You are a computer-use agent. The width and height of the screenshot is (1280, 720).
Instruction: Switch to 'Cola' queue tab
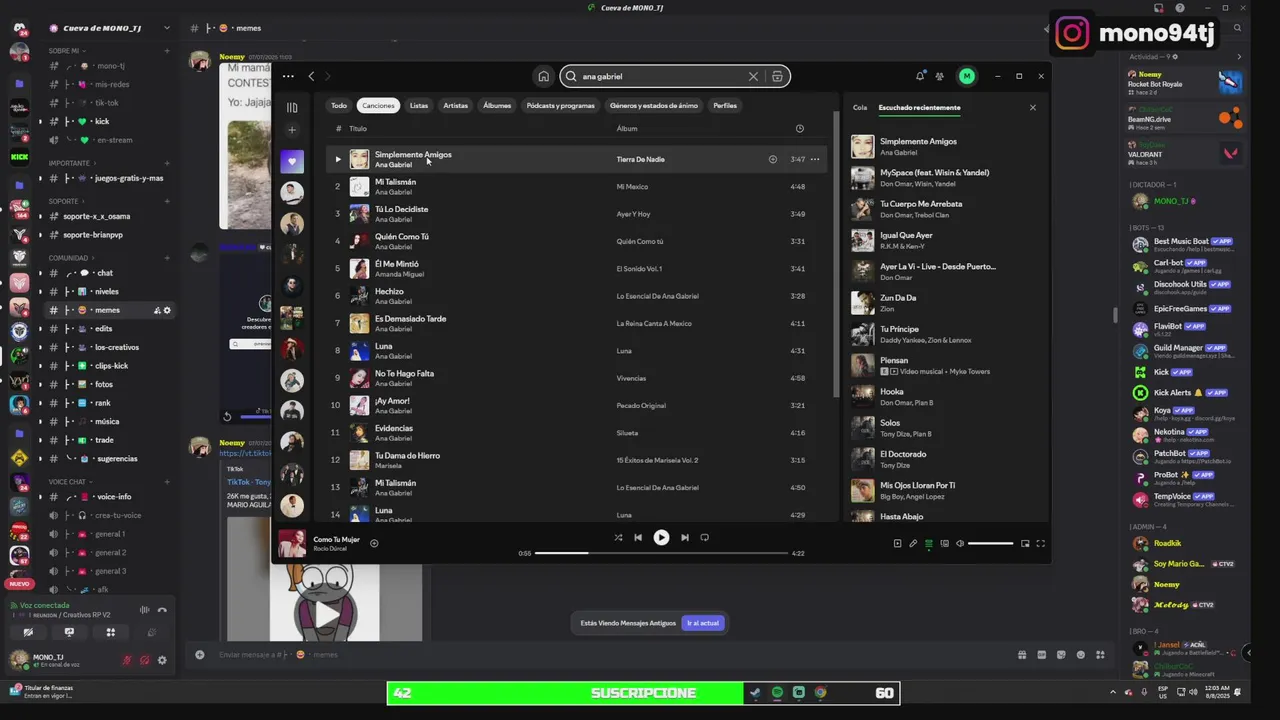[x=860, y=107]
